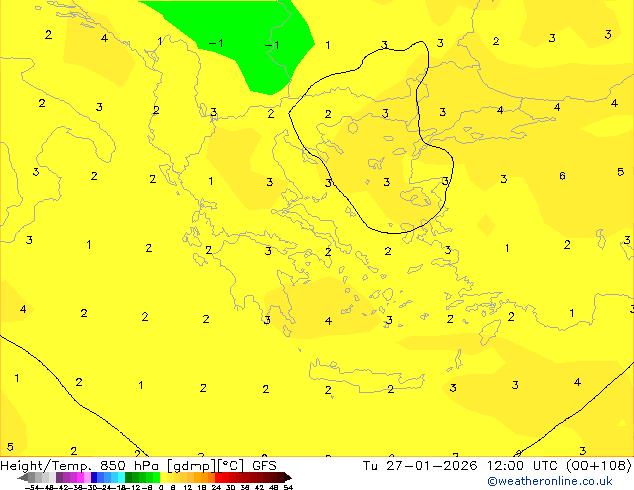This screenshot has width=634, height=490.
Task: Click the '12' label under the color scale
Action: point(188,487)
